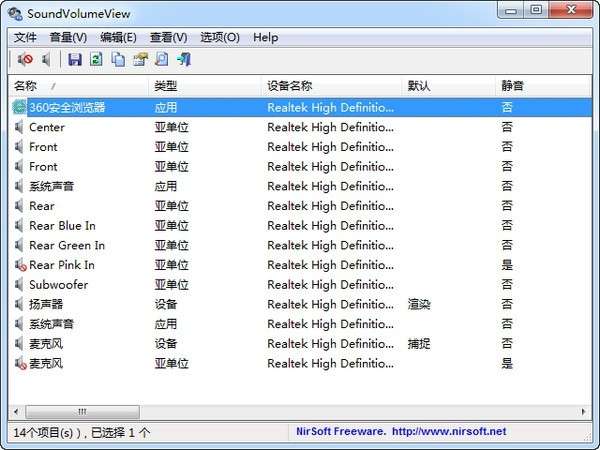
Task: Open the 文件 menu
Action: point(25,38)
